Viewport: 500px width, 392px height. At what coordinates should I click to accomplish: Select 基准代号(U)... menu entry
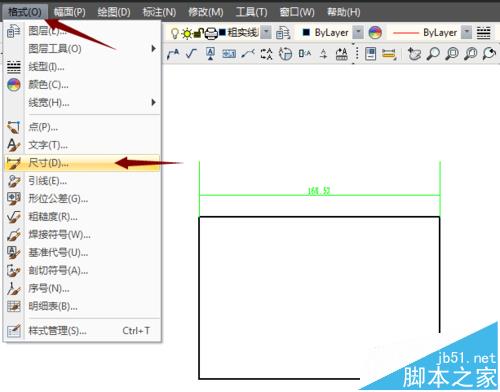click(82, 253)
